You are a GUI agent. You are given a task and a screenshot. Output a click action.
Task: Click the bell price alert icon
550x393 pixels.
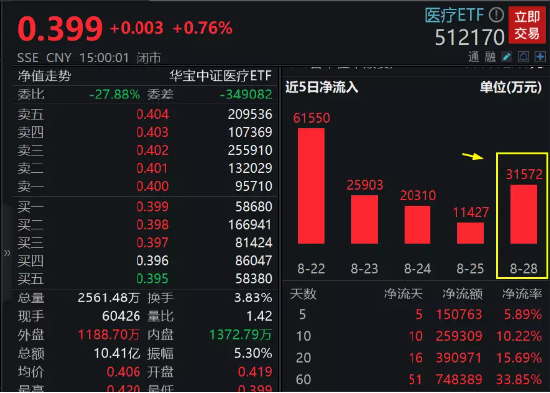523,56
